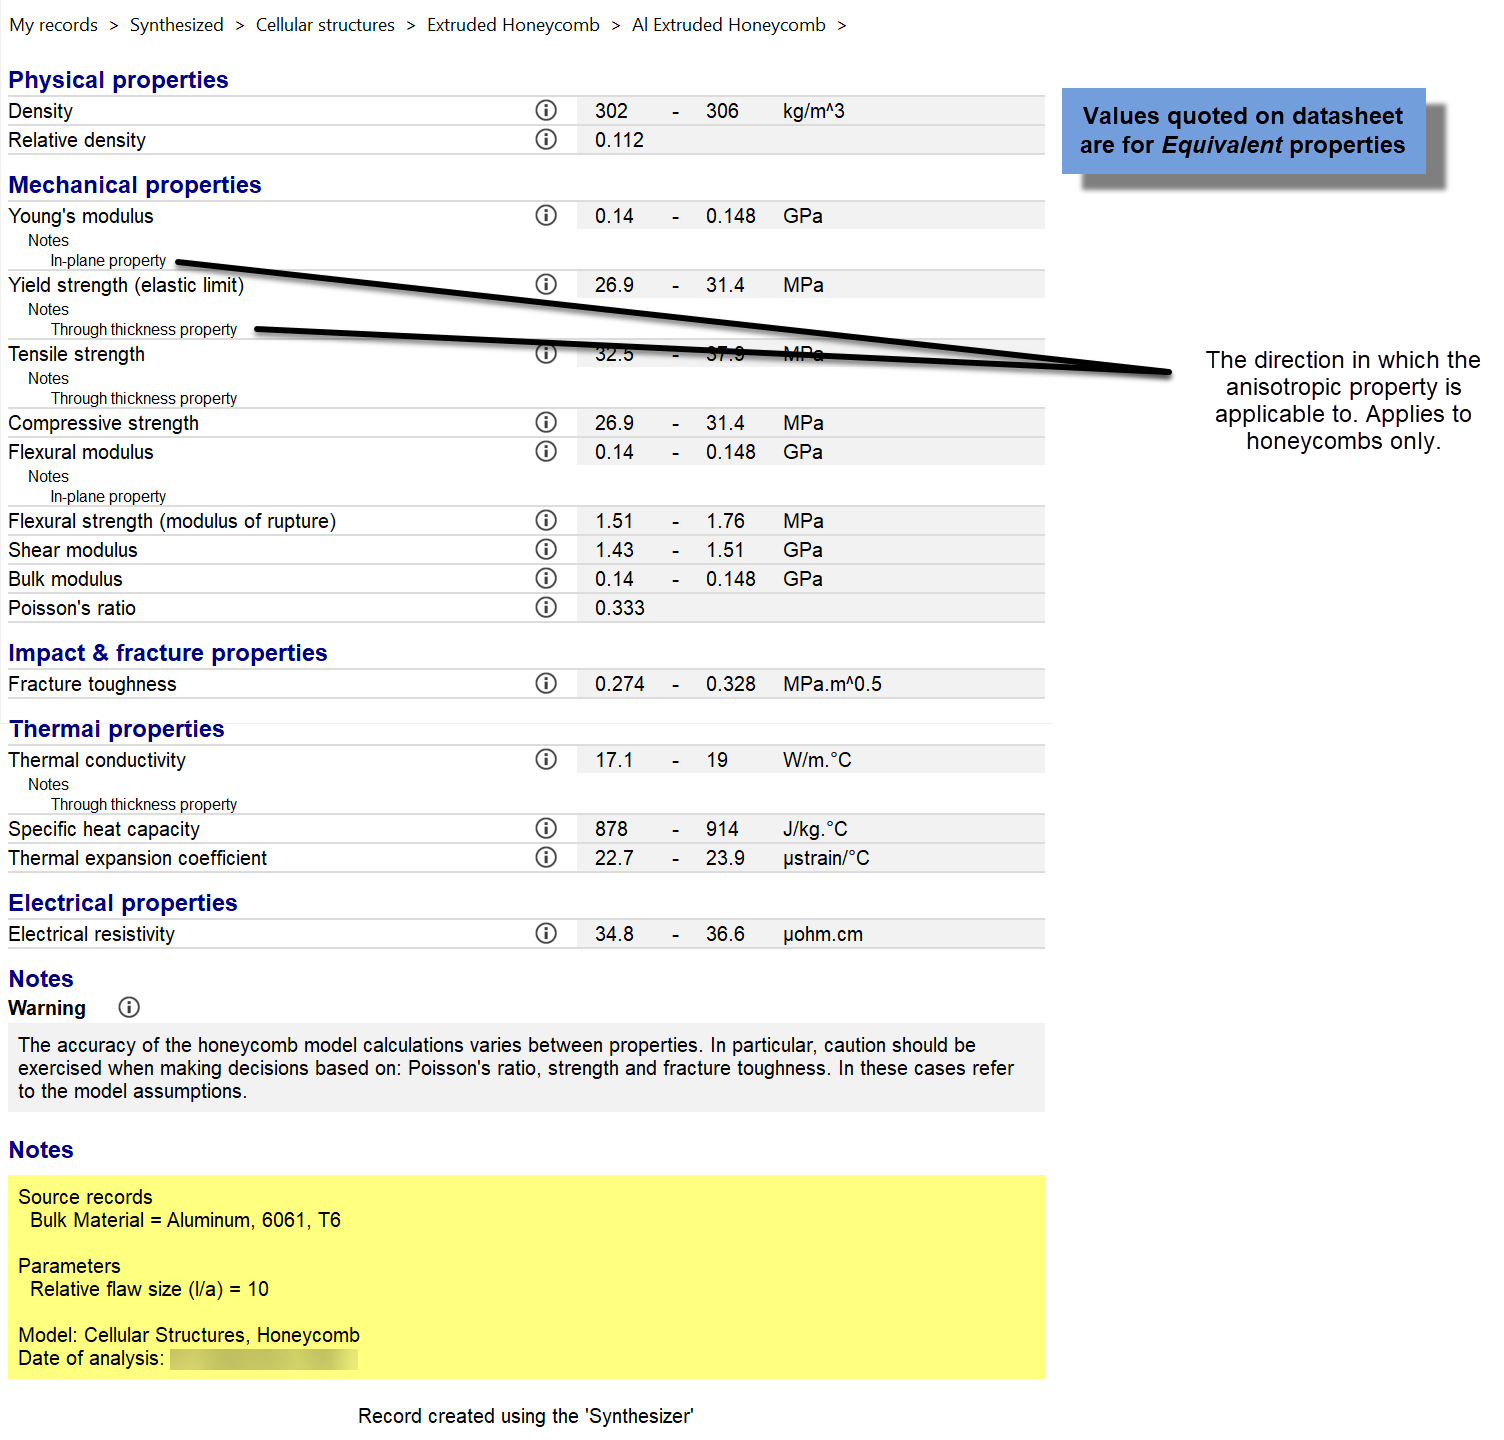Select Electrical resistivity maximum value 36.6

[x=725, y=934]
